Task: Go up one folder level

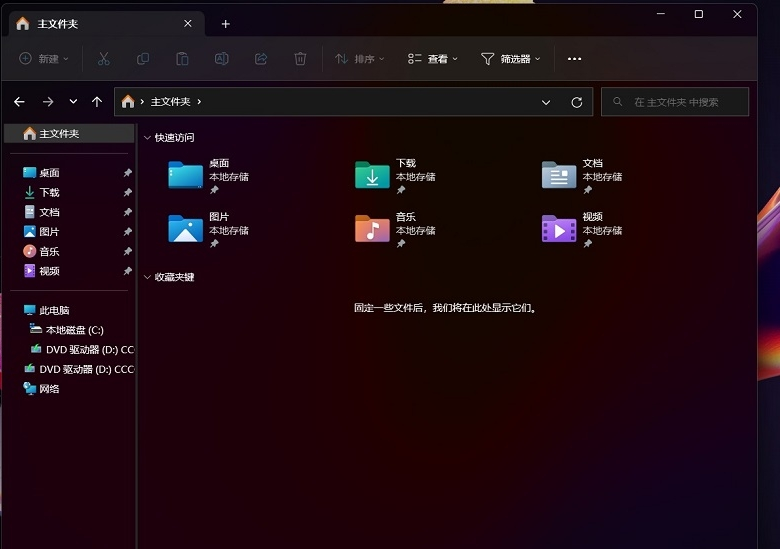Action: (x=97, y=102)
